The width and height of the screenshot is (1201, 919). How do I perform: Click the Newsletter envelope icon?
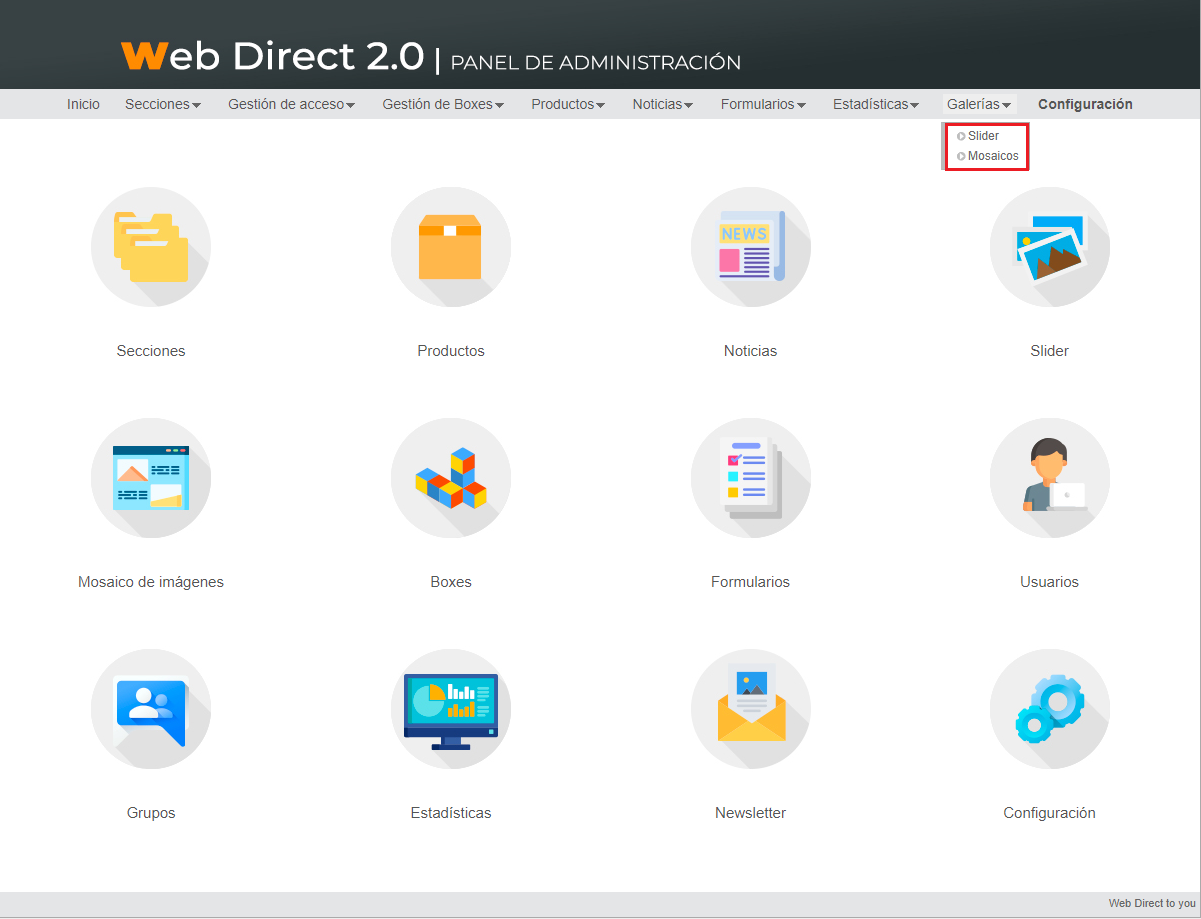pos(750,710)
